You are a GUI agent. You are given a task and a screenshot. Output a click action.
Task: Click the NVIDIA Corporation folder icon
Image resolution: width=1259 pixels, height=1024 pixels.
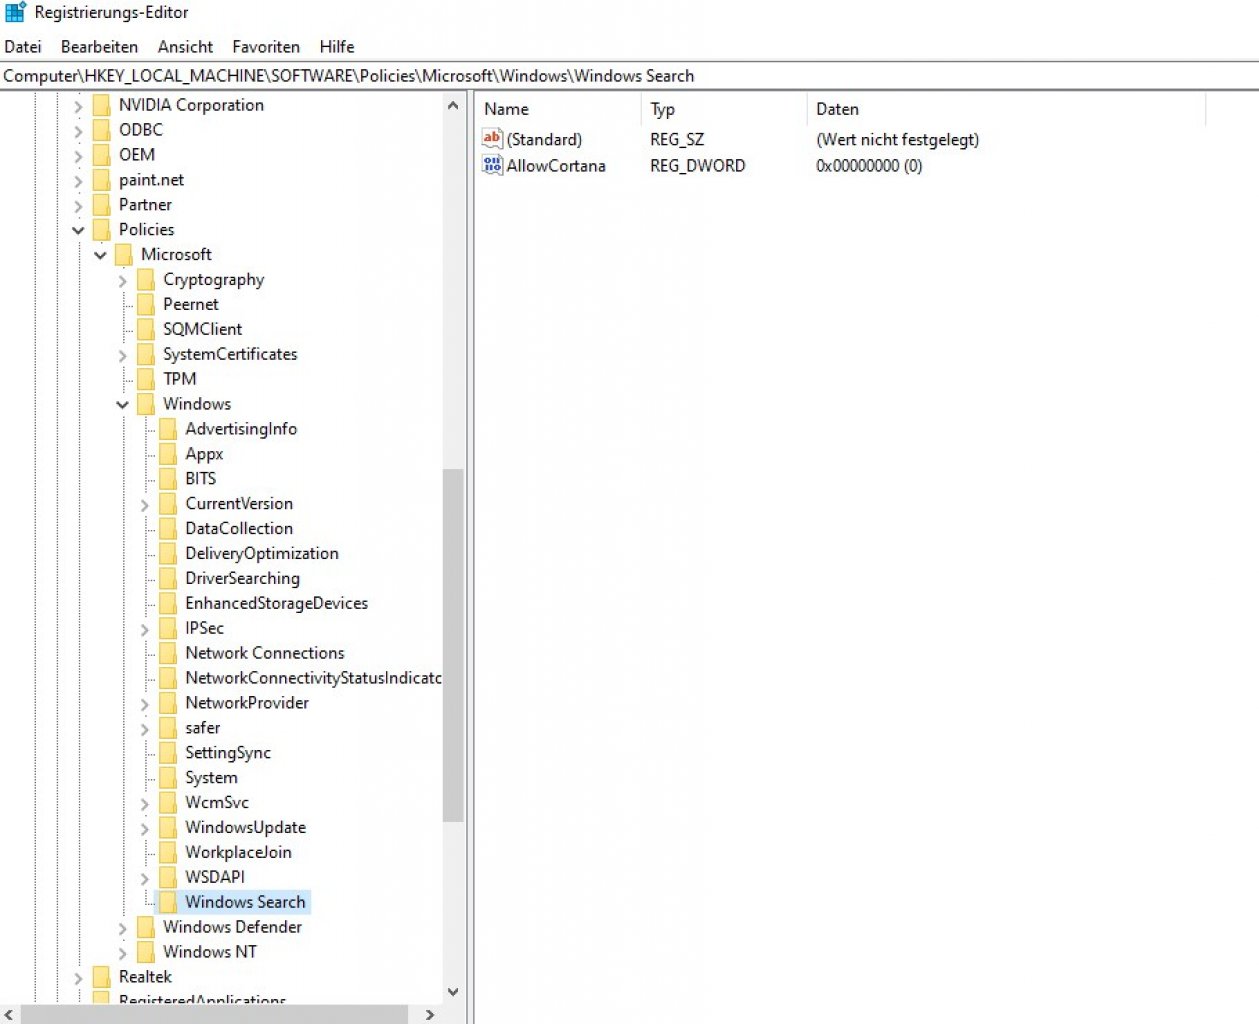(x=101, y=105)
